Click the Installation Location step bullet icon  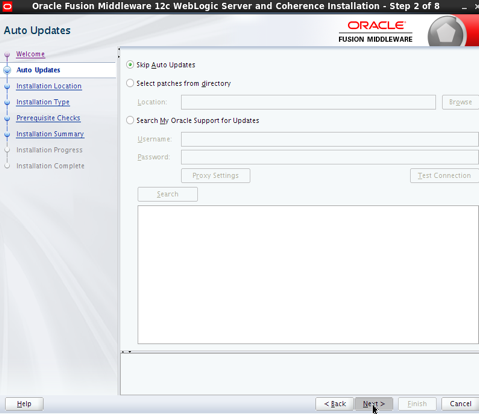(x=7, y=86)
